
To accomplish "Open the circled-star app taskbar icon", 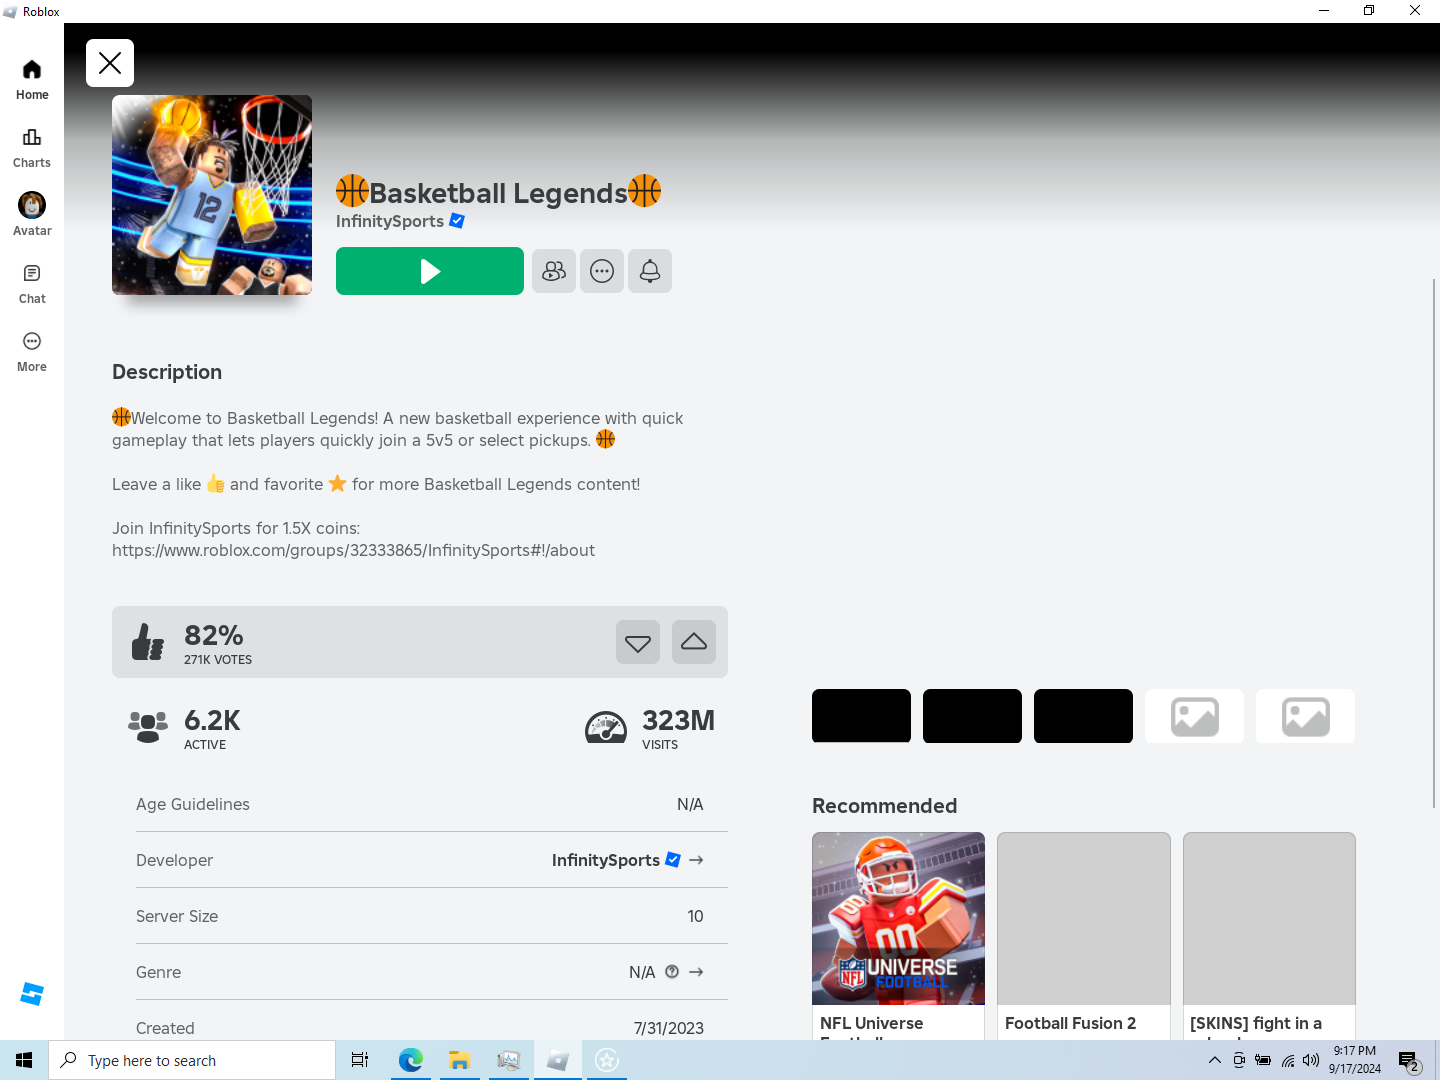I will pos(607,1060).
